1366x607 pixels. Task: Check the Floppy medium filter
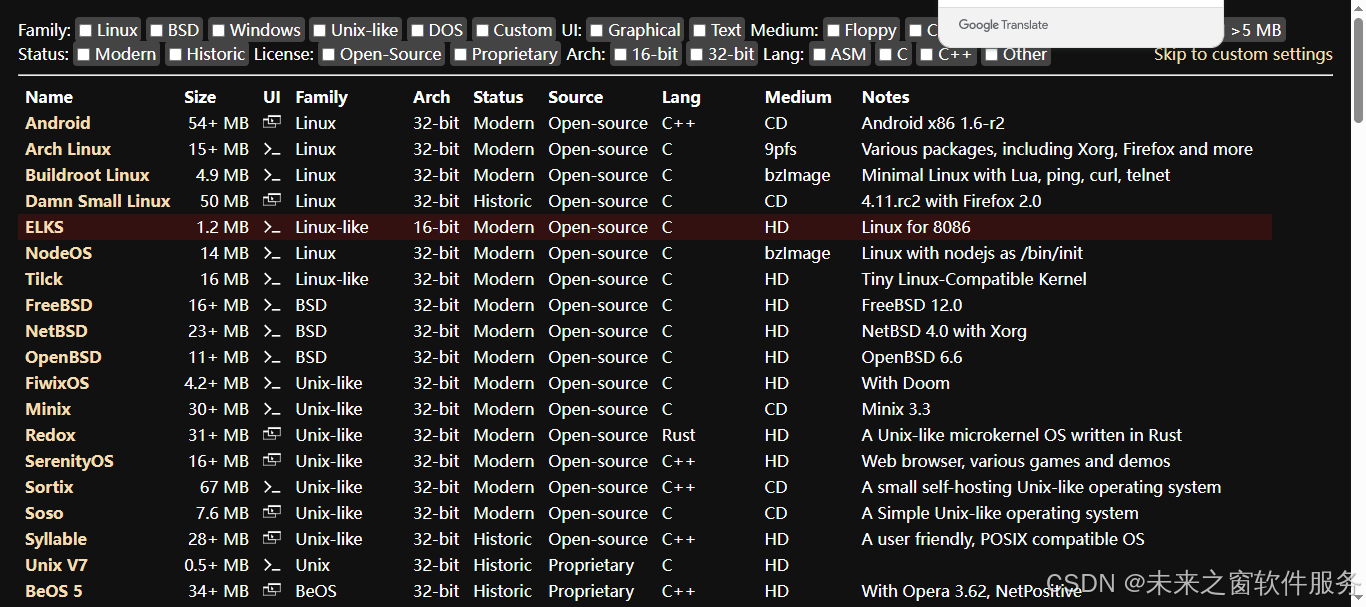[x=833, y=31]
